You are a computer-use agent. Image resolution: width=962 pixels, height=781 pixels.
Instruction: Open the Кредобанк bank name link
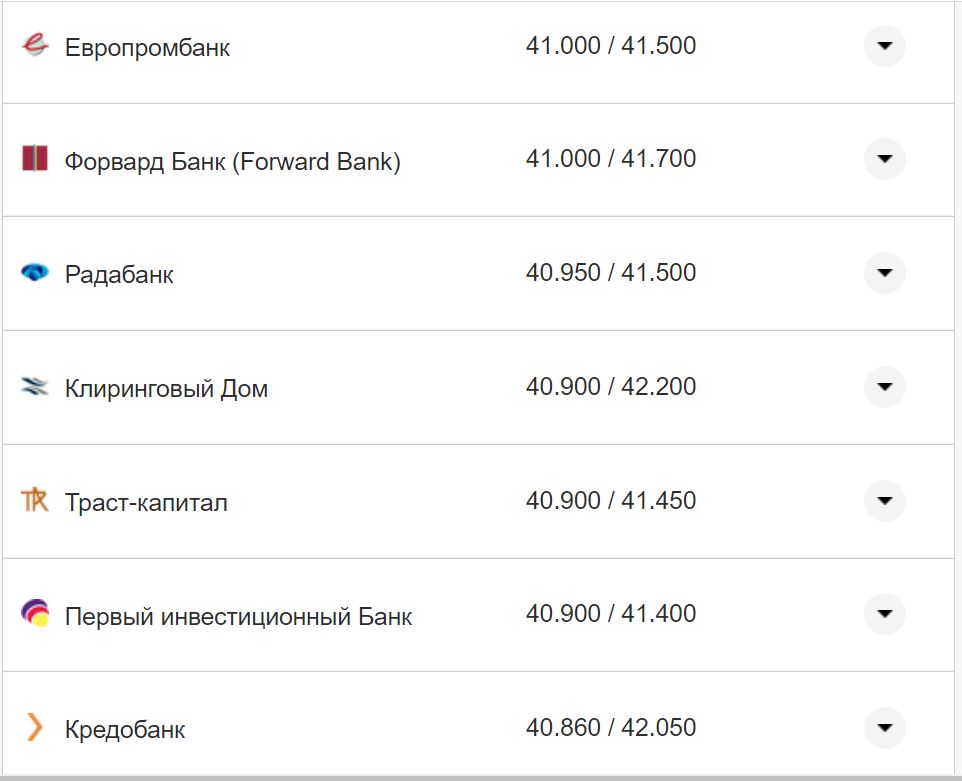[x=125, y=729]
